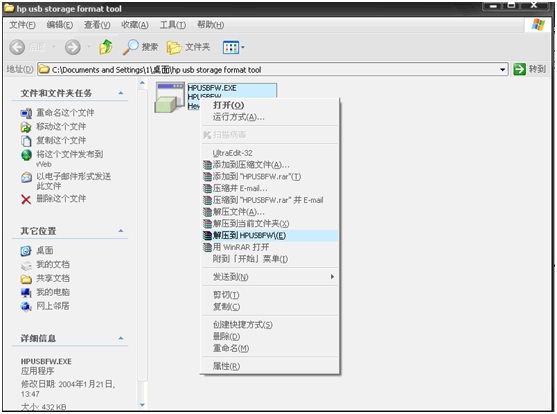Click the WinRAR icon beside 解压文件(A)
Viewport: 557px width, 414px height.
point(207,212)
